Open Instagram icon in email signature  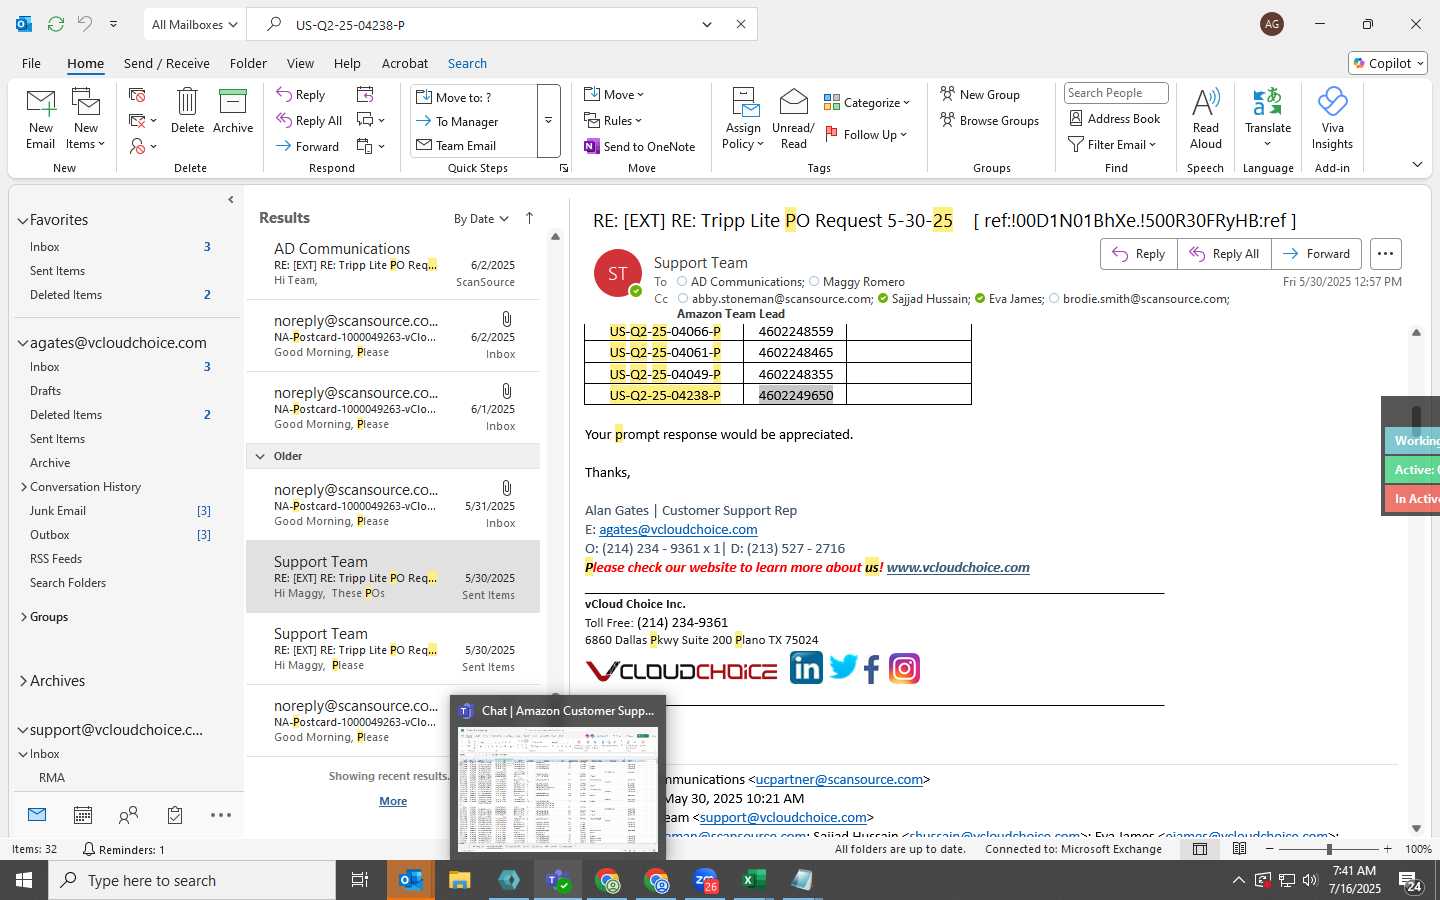tap(904, 668)
